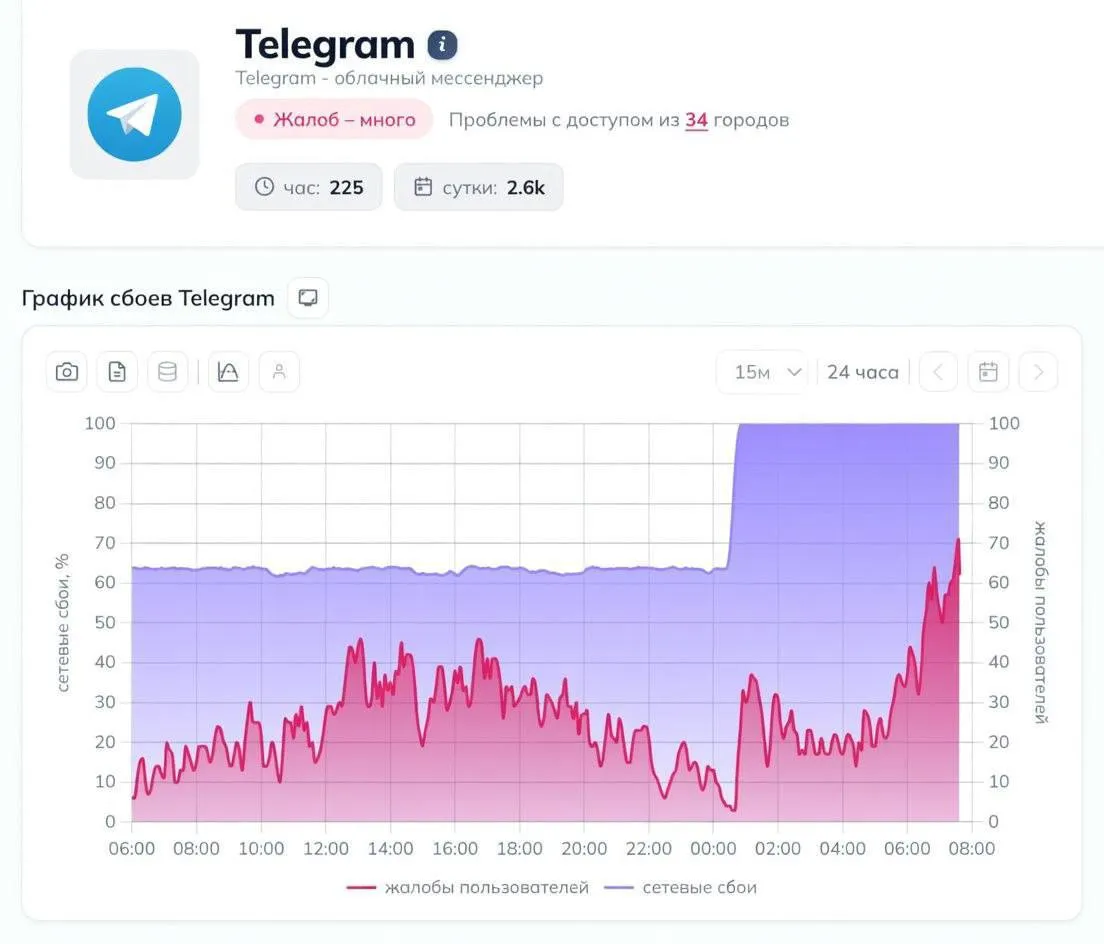
Task: Go to next period with right arrow
Action: pos(1038,372)
